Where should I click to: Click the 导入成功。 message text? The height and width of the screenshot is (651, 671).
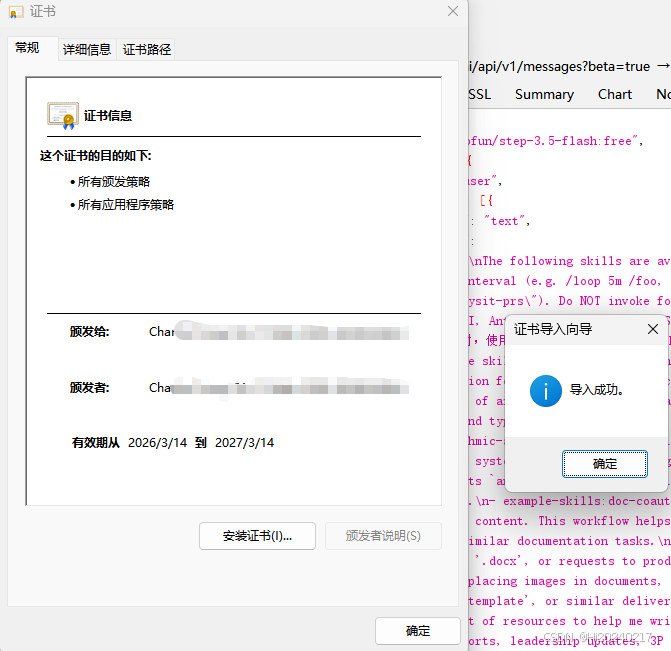[597, 390]
